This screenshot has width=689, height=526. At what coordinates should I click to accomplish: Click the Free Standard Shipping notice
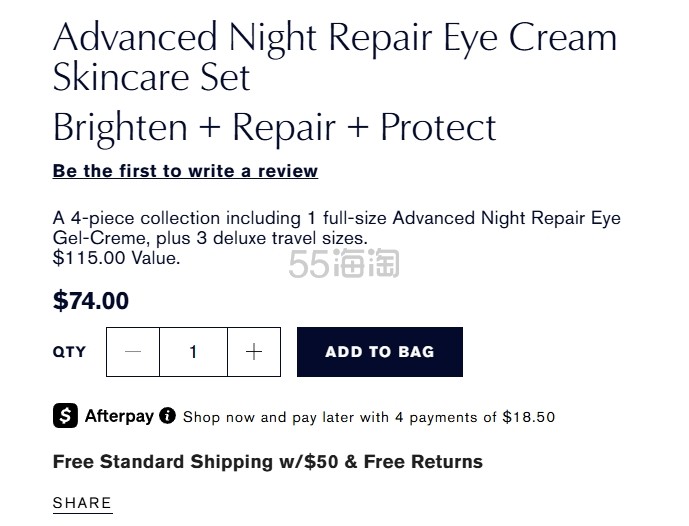[x=267, y=462]
